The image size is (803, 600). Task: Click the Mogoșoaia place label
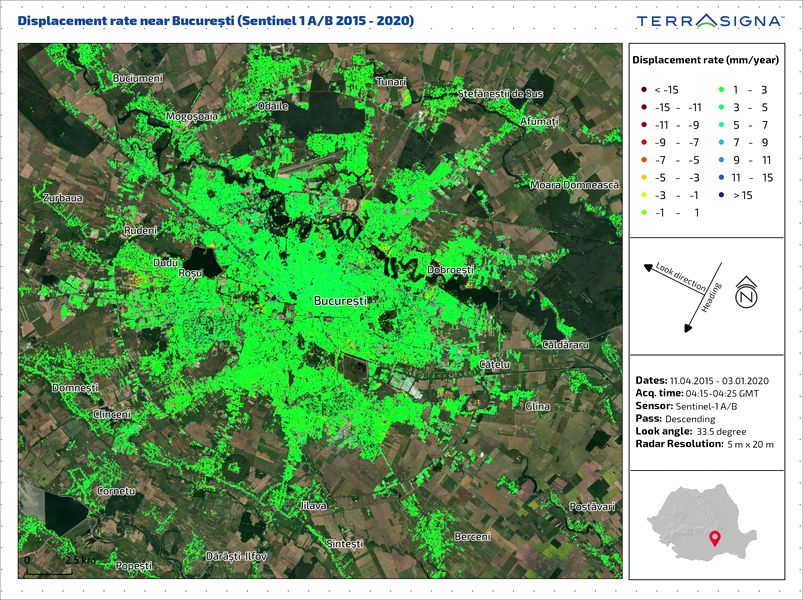point(192,117)
